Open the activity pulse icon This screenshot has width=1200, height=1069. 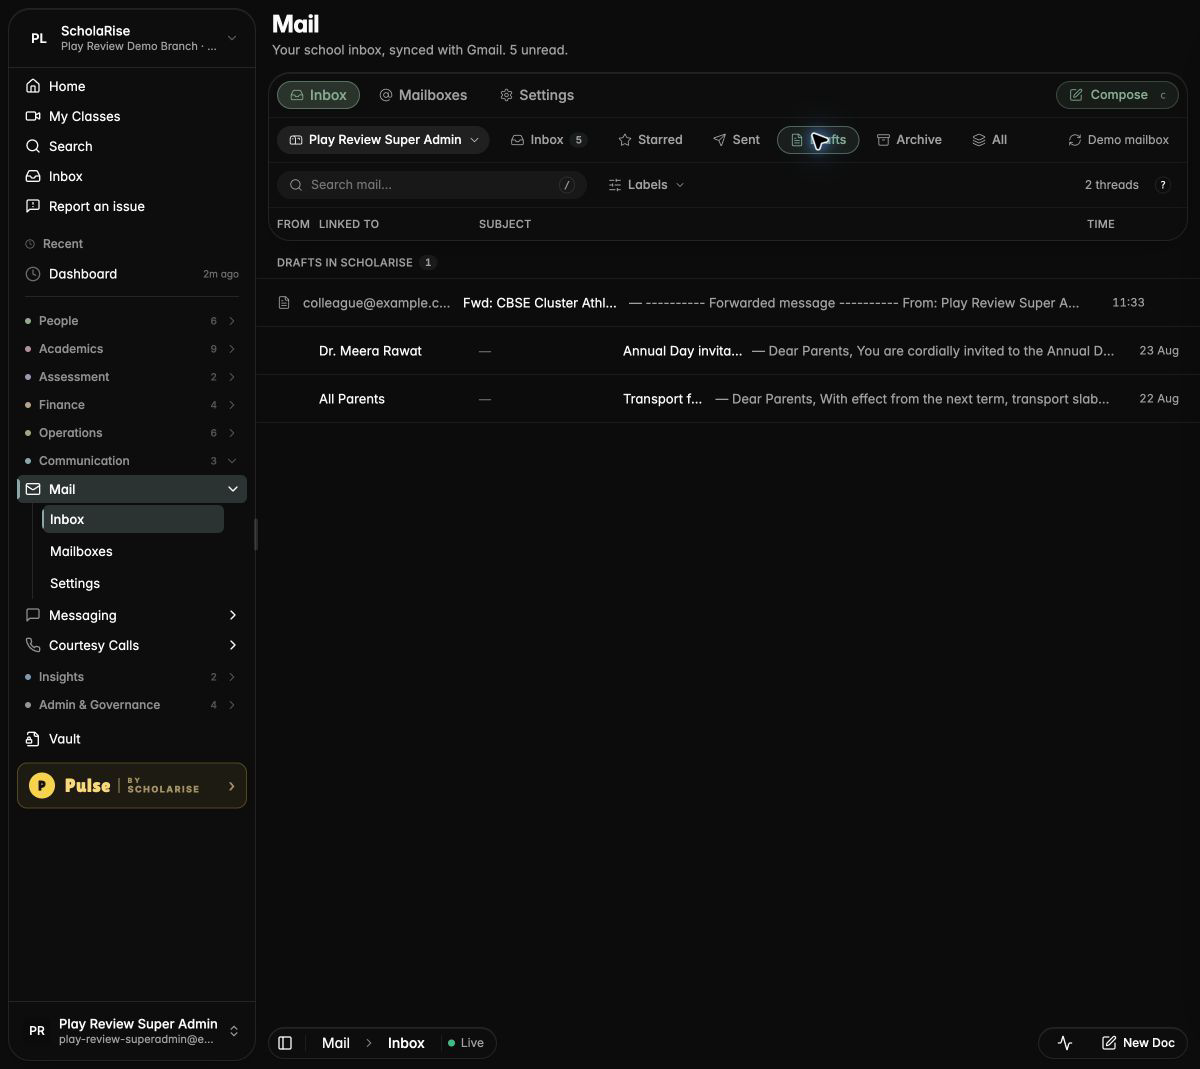(x=1065, y=1043)
